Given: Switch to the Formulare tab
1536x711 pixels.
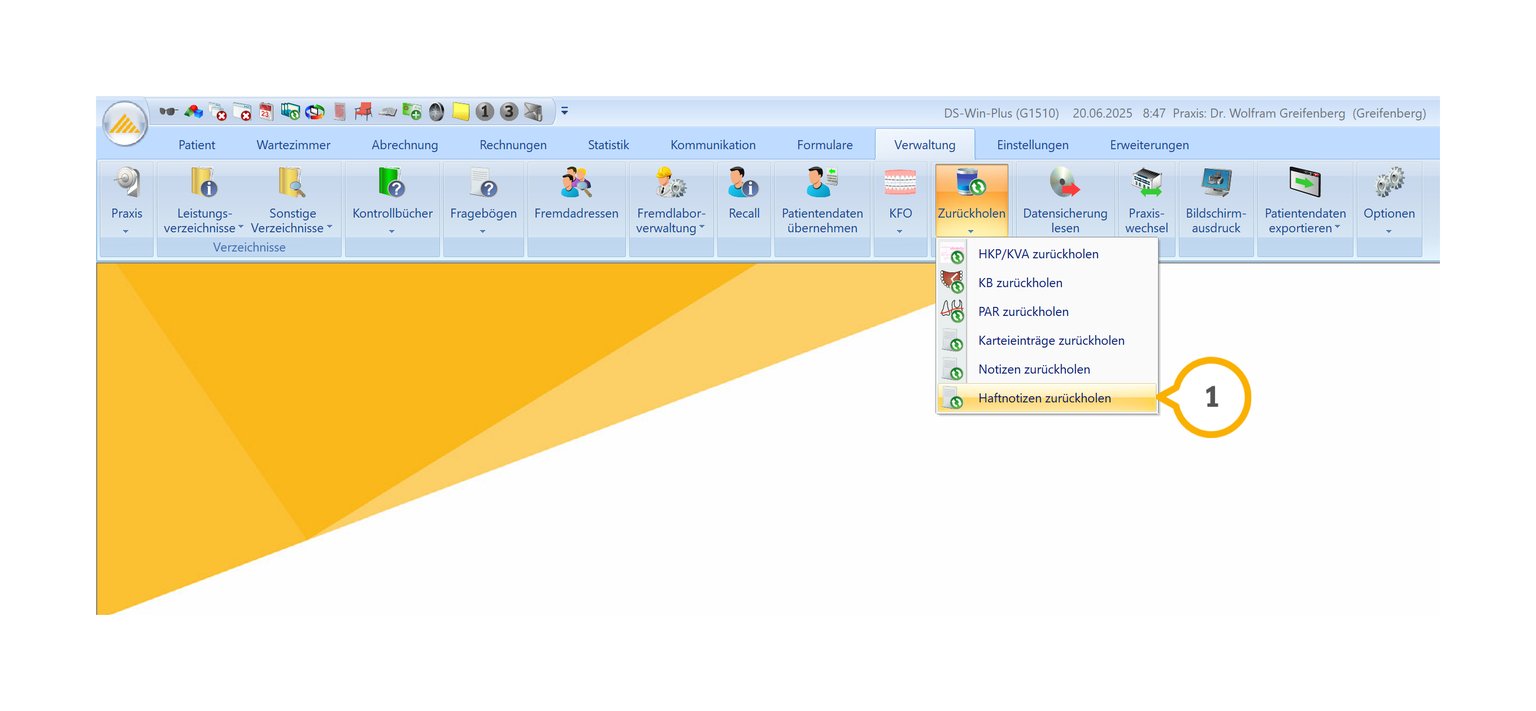Looking at the screenshot, I should [x=825, y=145].
